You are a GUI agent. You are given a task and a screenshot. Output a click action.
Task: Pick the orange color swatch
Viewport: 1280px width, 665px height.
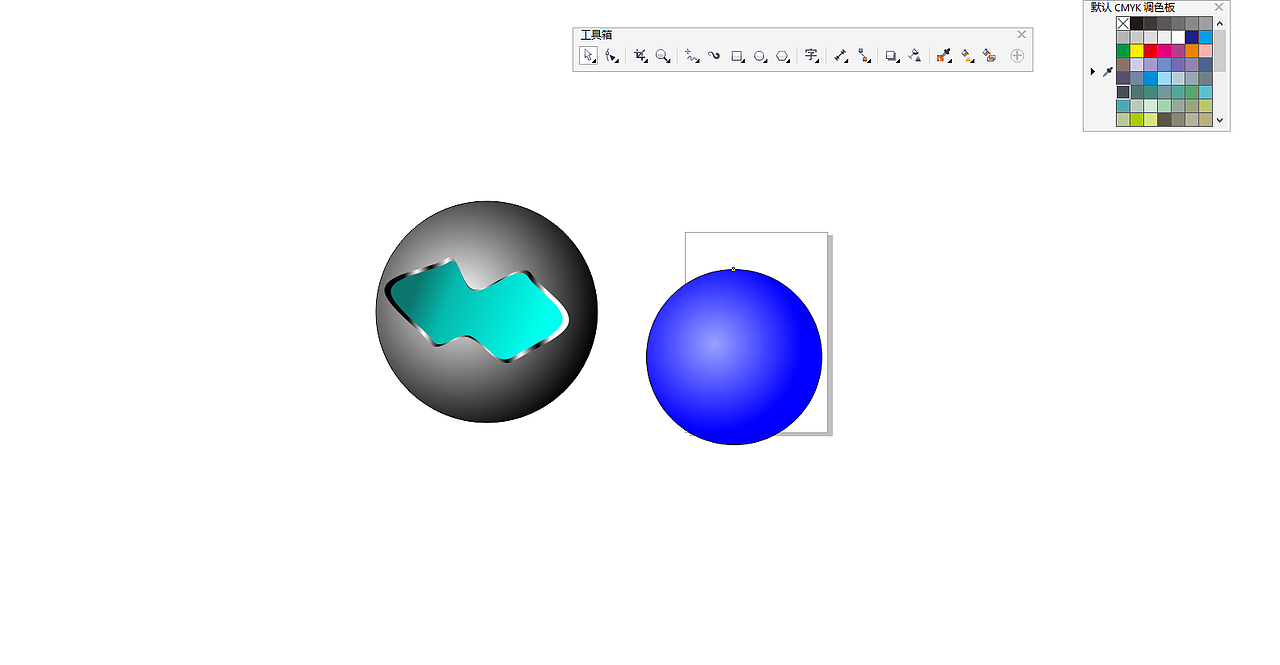[1192, 51]
